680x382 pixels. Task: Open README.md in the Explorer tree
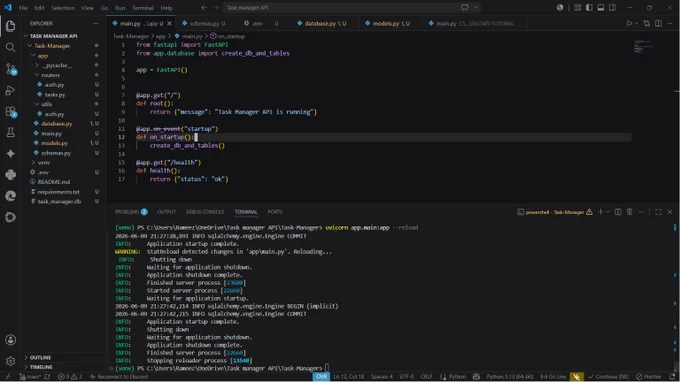(x=54, y=182)
